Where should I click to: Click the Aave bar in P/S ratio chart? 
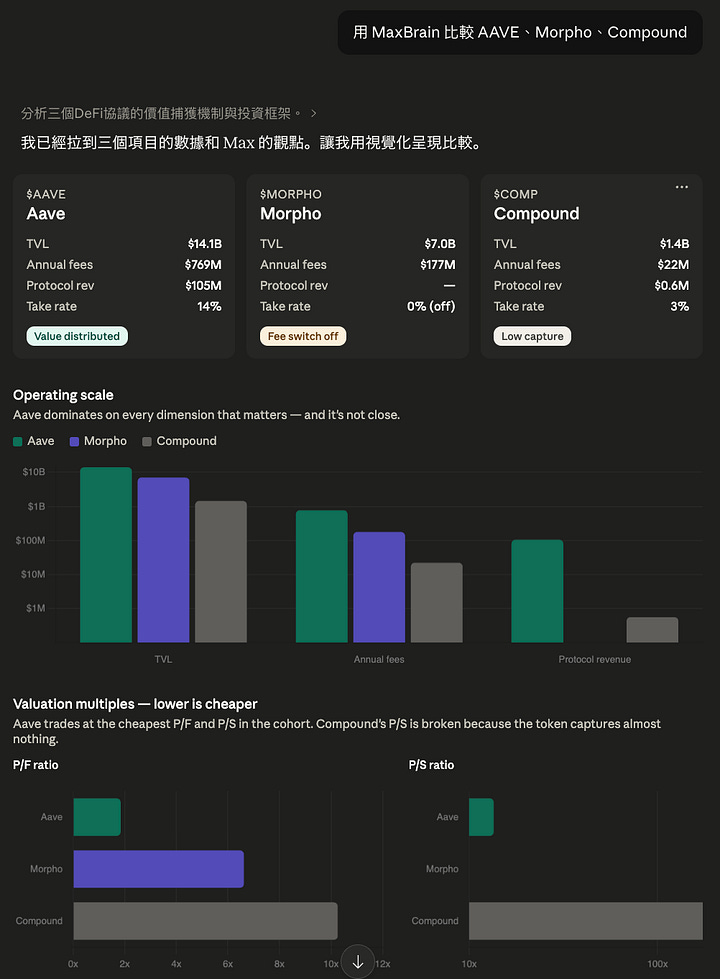pos(481,817)
